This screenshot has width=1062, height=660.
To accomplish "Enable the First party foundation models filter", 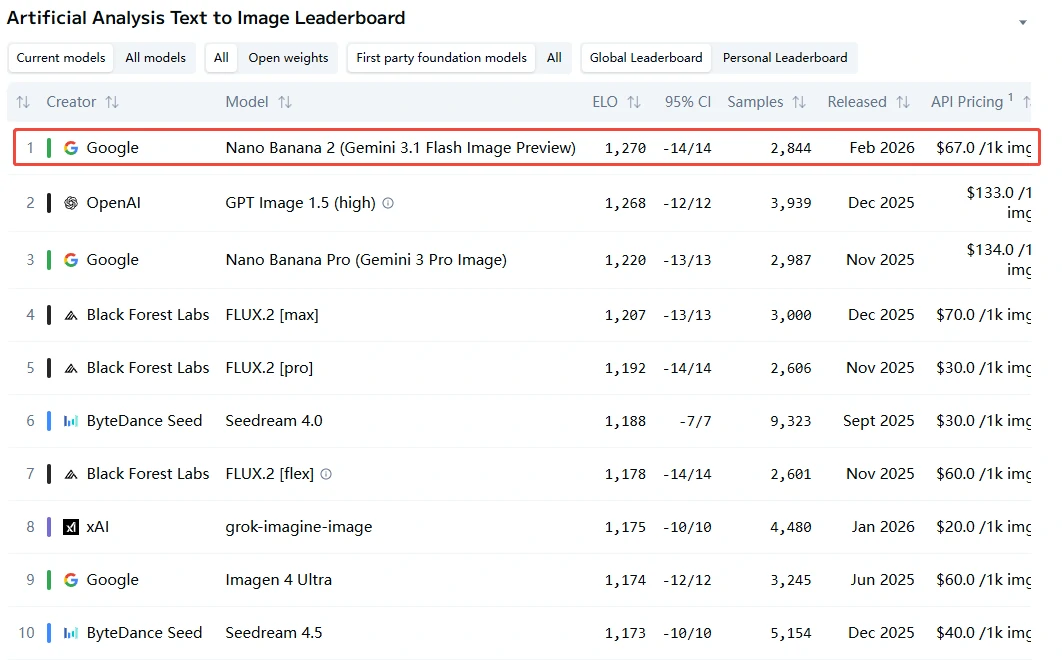I will pos(440,58).
